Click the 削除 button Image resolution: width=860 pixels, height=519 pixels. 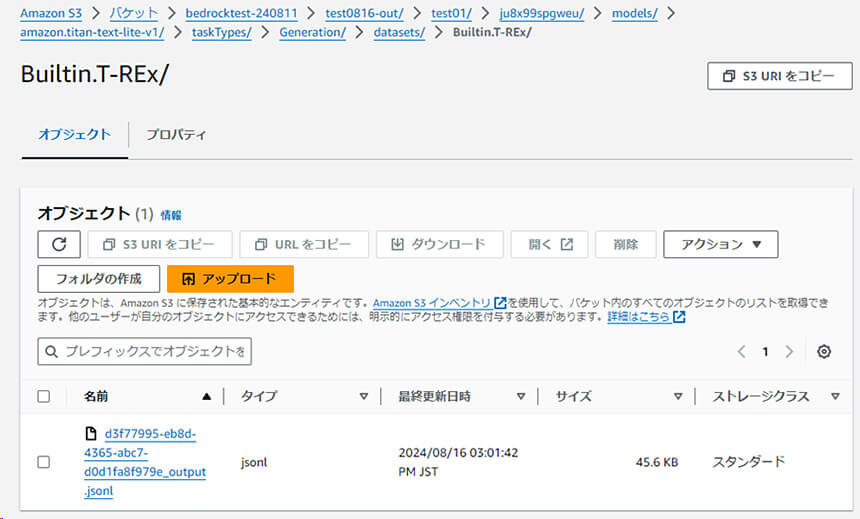626,244
